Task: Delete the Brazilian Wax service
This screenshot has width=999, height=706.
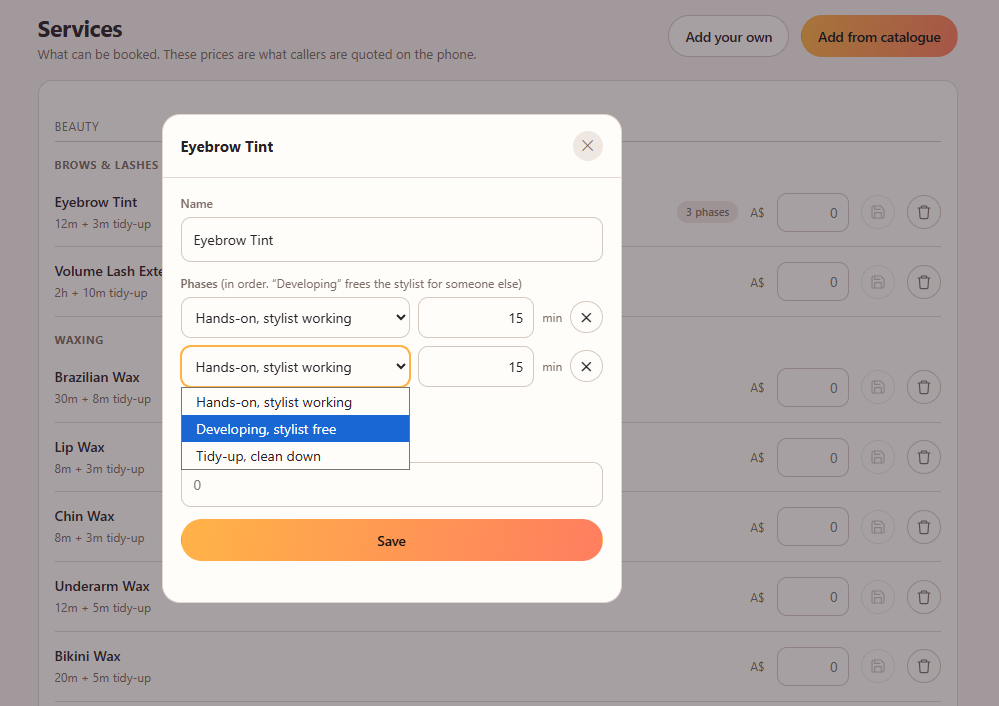Action: [923, 387]
